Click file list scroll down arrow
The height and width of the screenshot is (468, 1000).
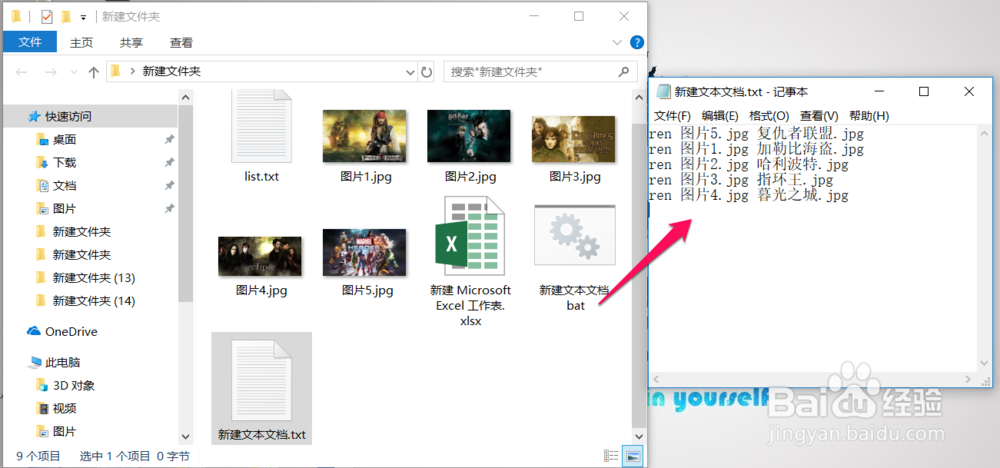(638, 436)
